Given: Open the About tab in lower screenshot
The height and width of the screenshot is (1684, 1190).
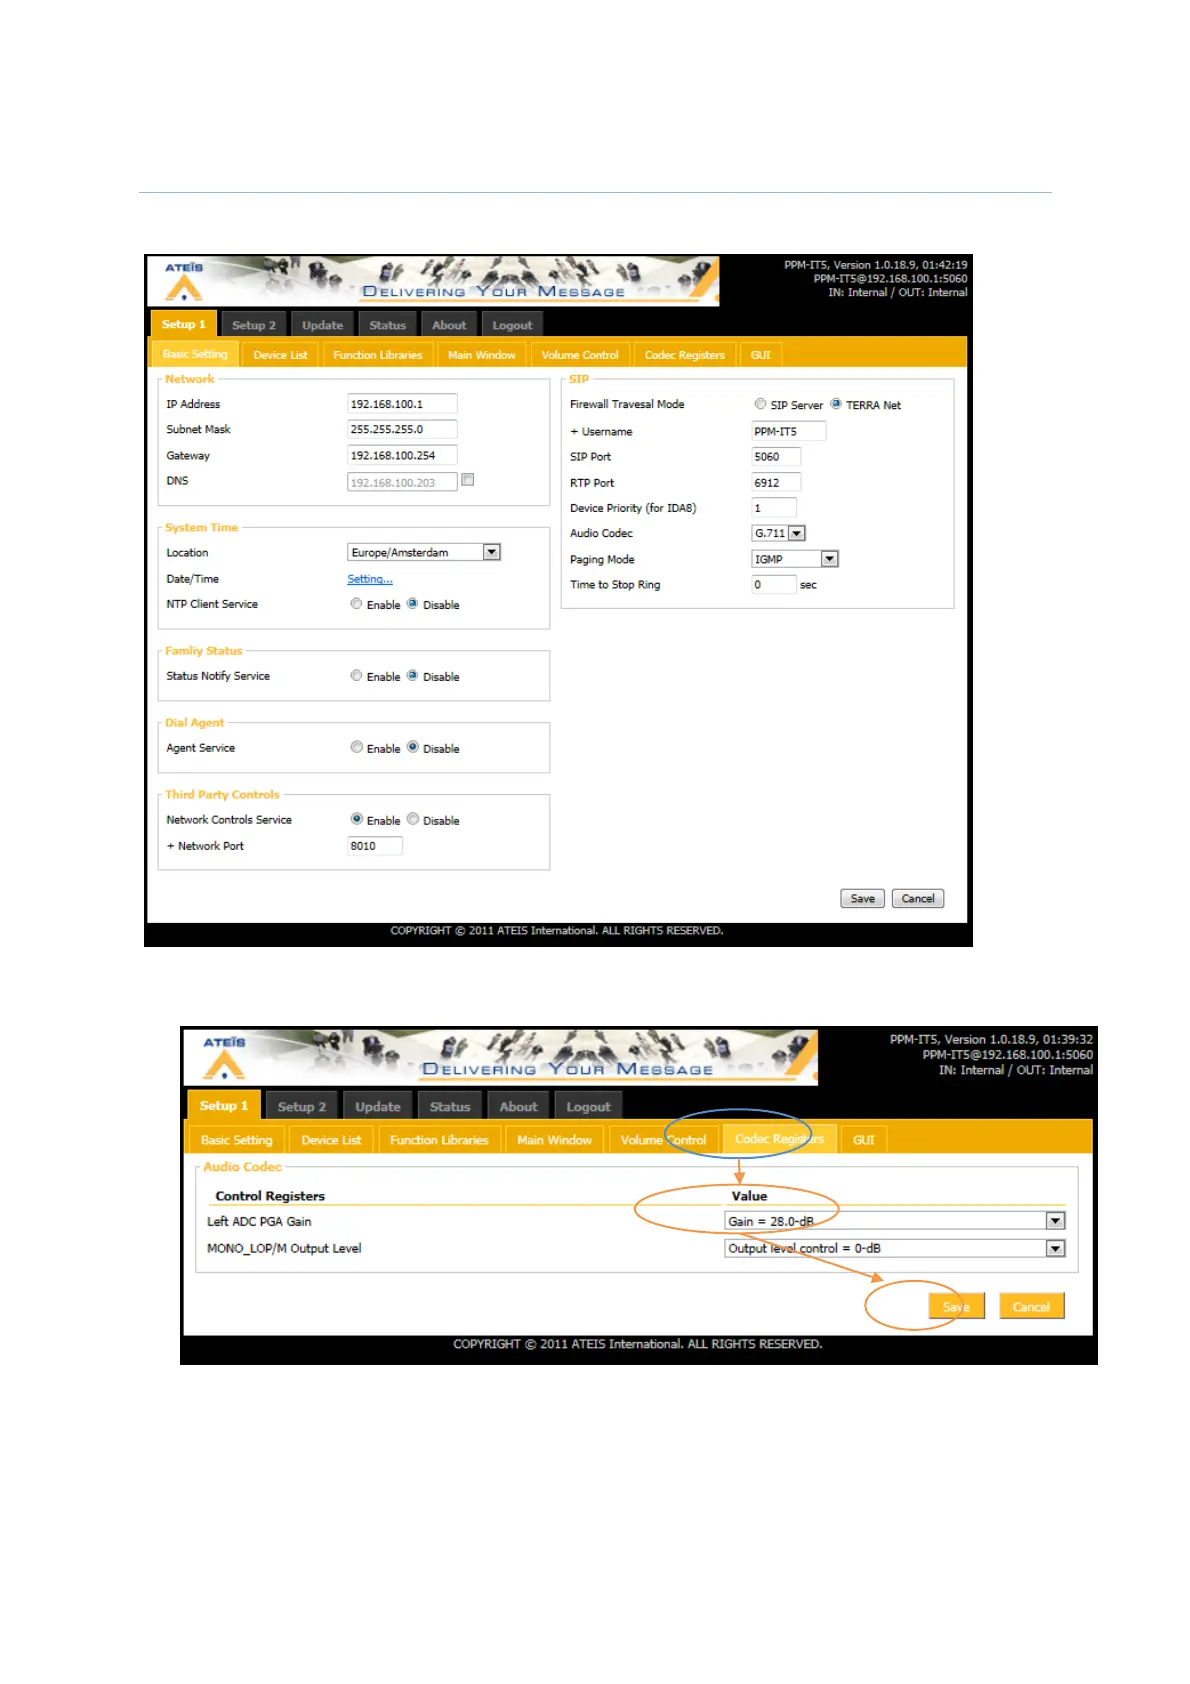Looking at the screenshot, I should (x=519, y=1106).
